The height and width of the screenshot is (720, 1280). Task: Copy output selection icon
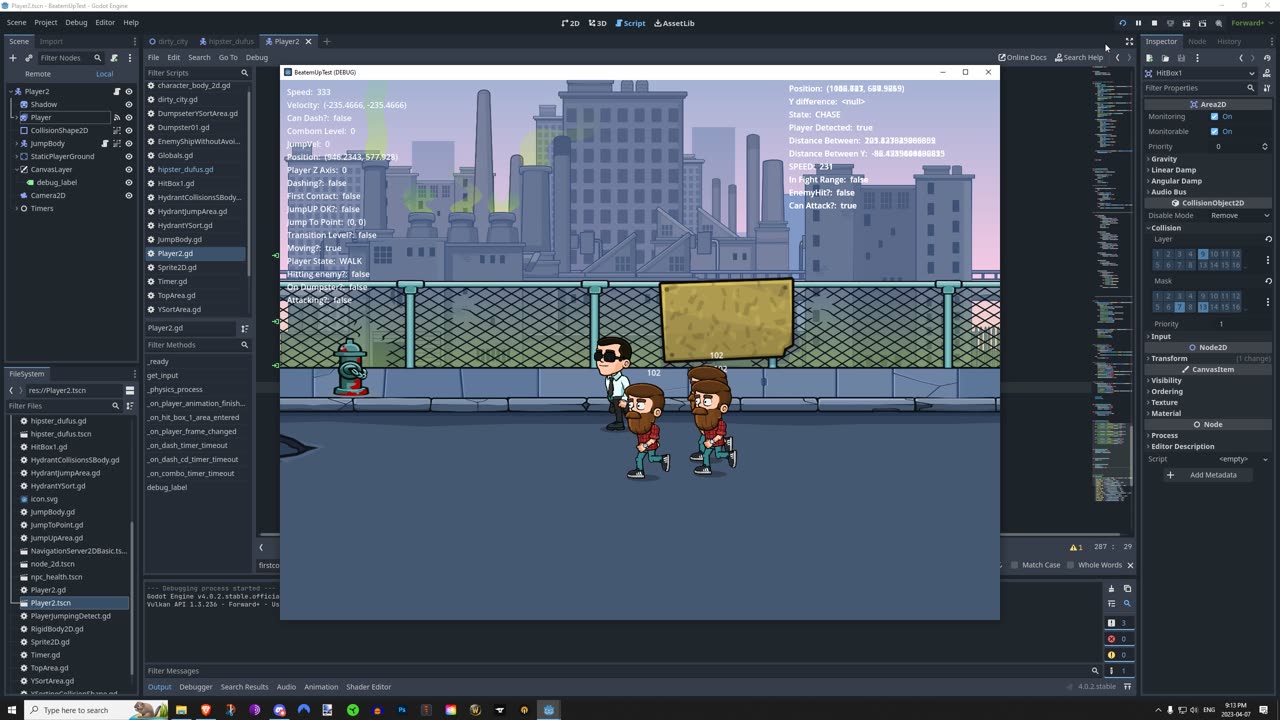pos(1127,589)
